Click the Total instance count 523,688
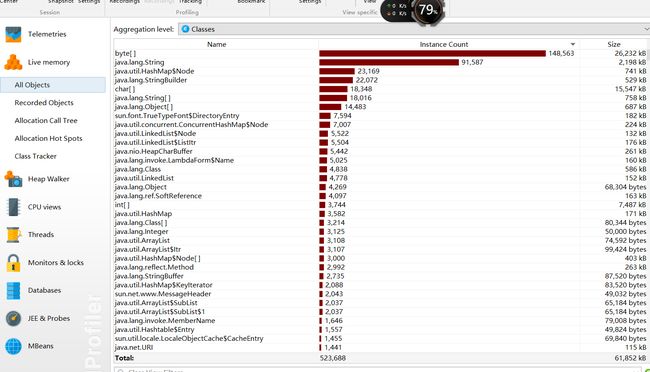Screen dimensions: 650x372 point(333,358)
